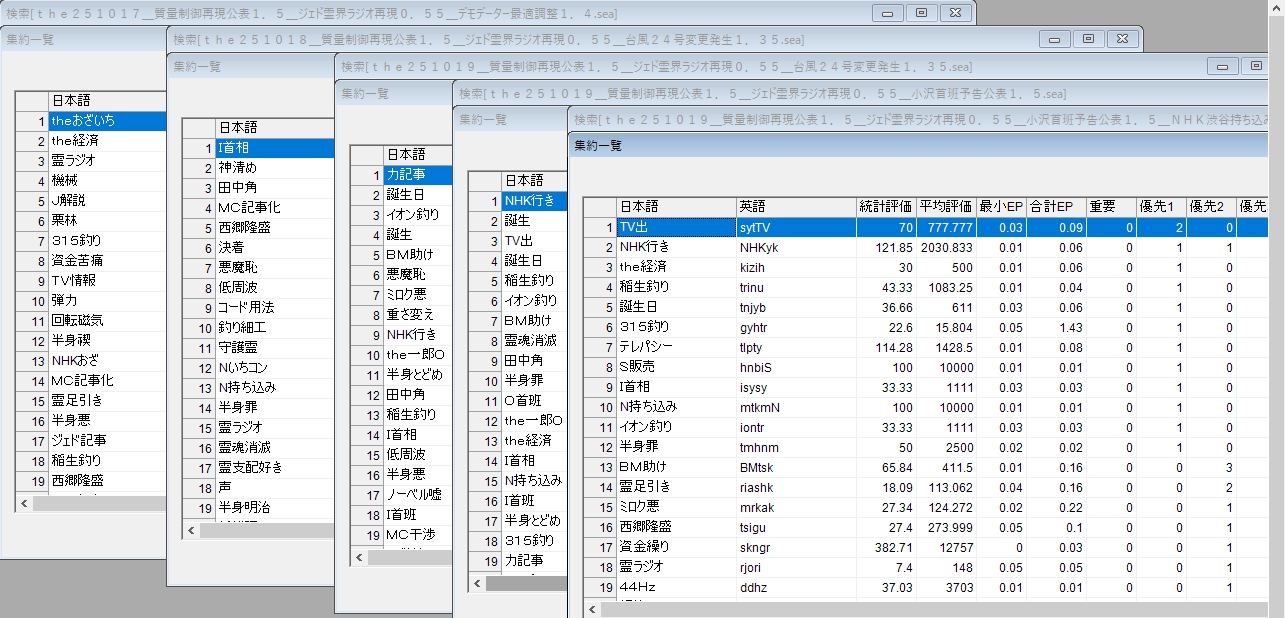Select the ノーベル嘘 entry
The height and width of the screenshot is (618, 1285).
point(415,495)
